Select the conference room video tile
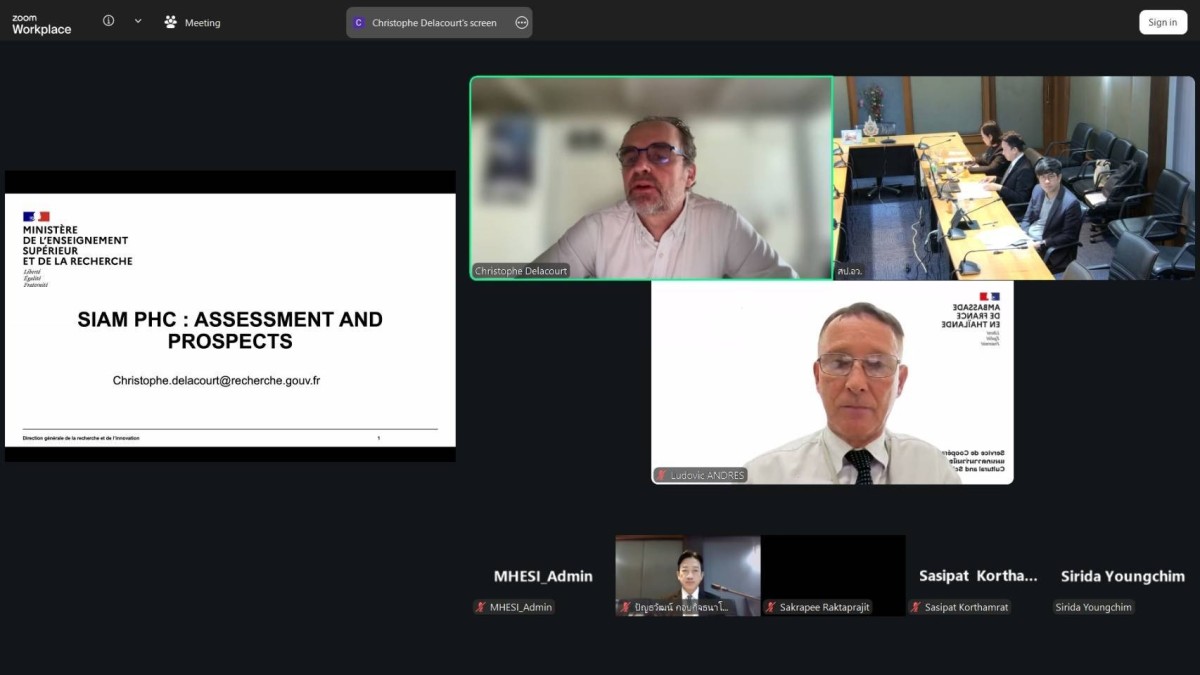Screen dimensions: 1200x675 (1014, 178)
